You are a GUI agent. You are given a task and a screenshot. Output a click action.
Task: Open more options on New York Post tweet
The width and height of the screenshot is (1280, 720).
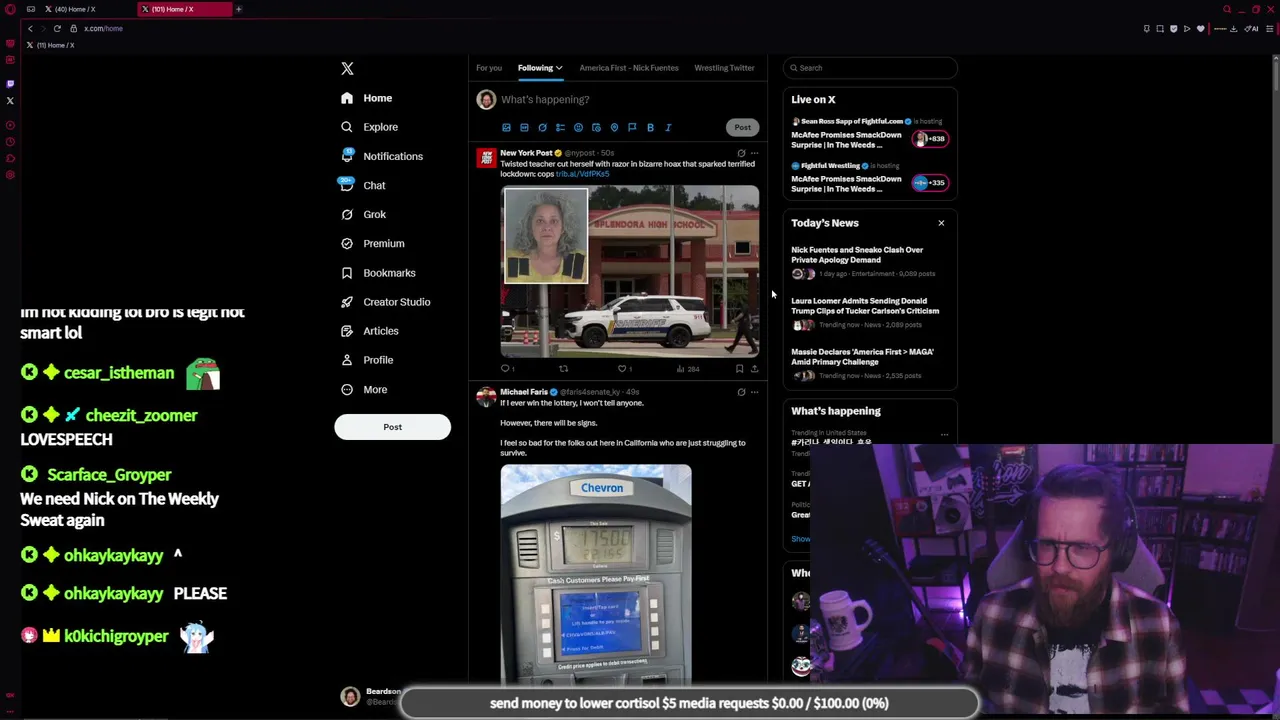pyautogui.click(x=754, y=153)
